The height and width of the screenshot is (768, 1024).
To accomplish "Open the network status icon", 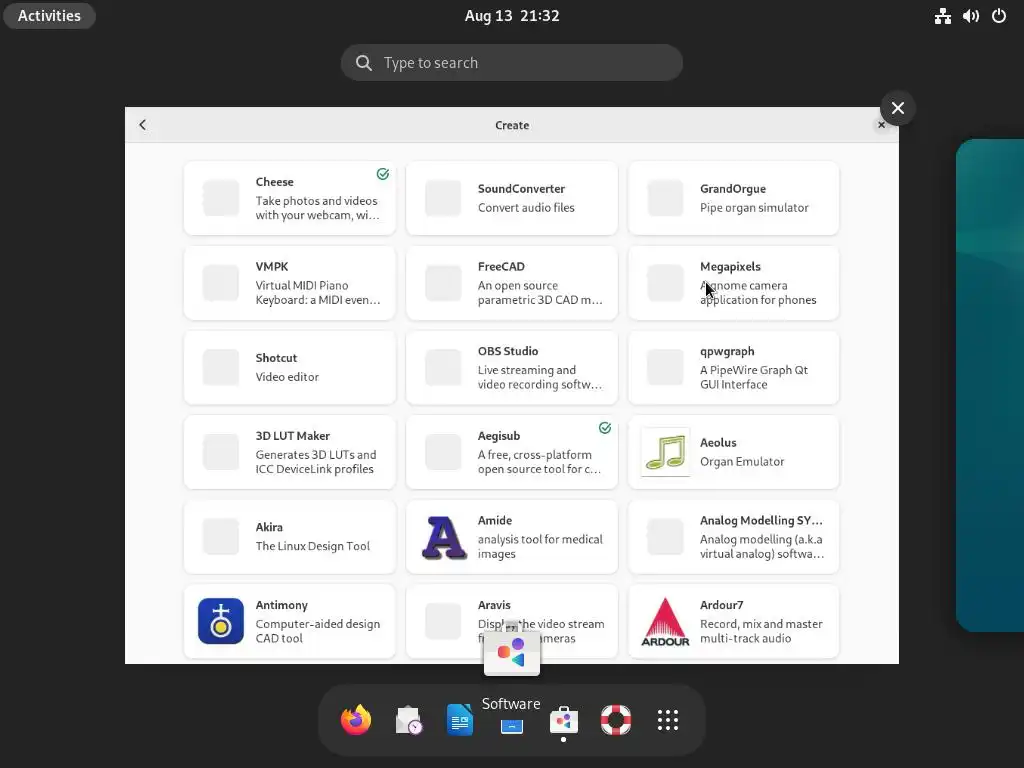I will [942, 16].
